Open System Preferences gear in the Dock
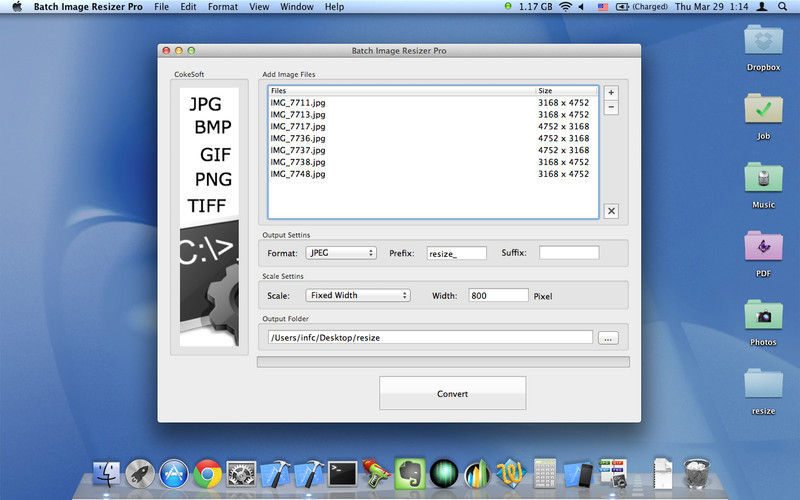 point(241,474)
